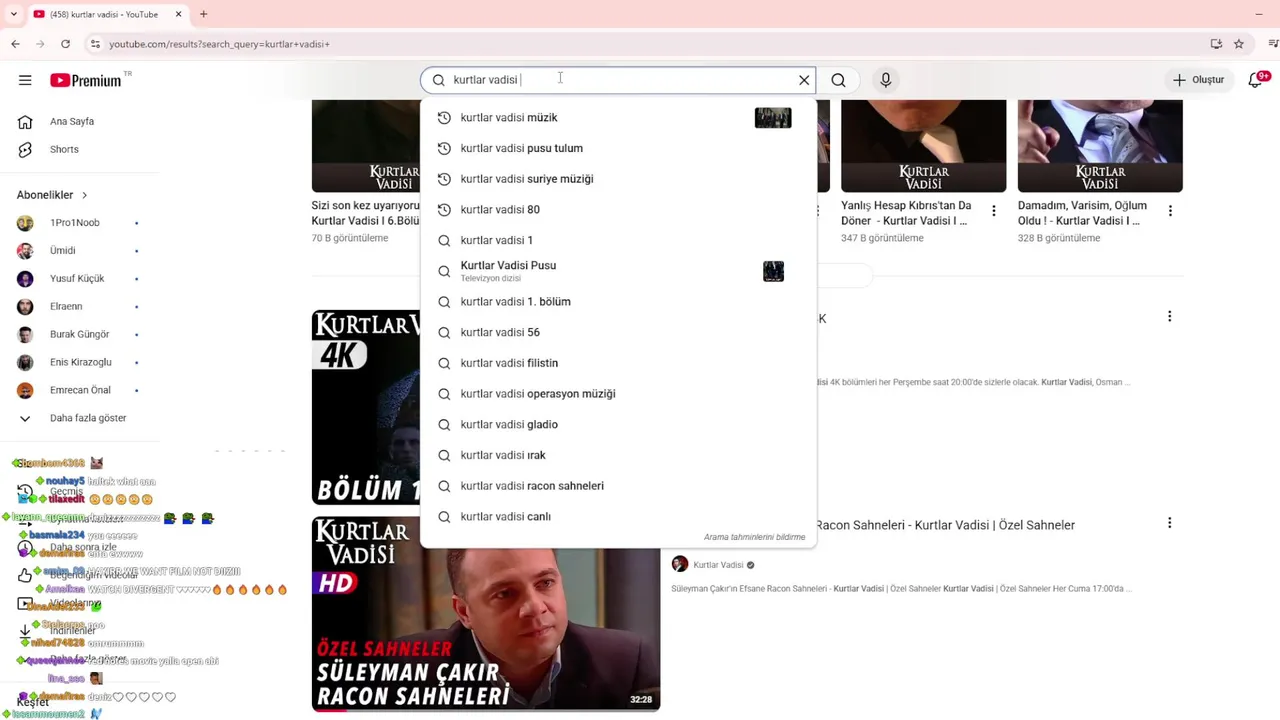1280x720 pixels.
Task: Play Süleyman Çakır Racon Sahneleri thumbnail
Action: (486, 614)
